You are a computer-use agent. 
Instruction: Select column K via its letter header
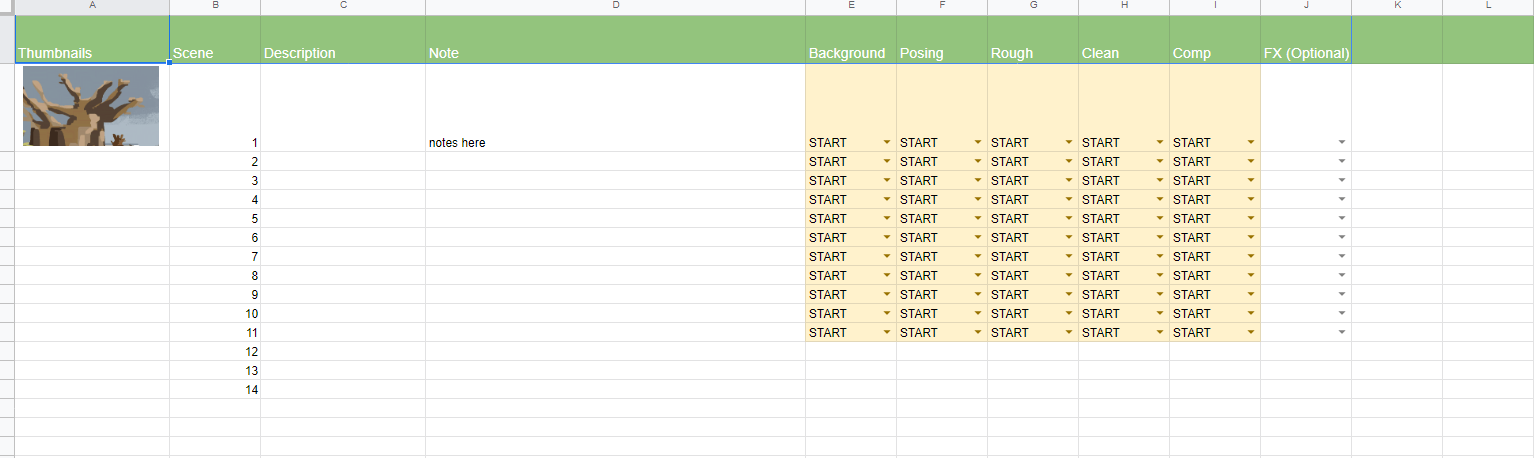pos(1397,6)
